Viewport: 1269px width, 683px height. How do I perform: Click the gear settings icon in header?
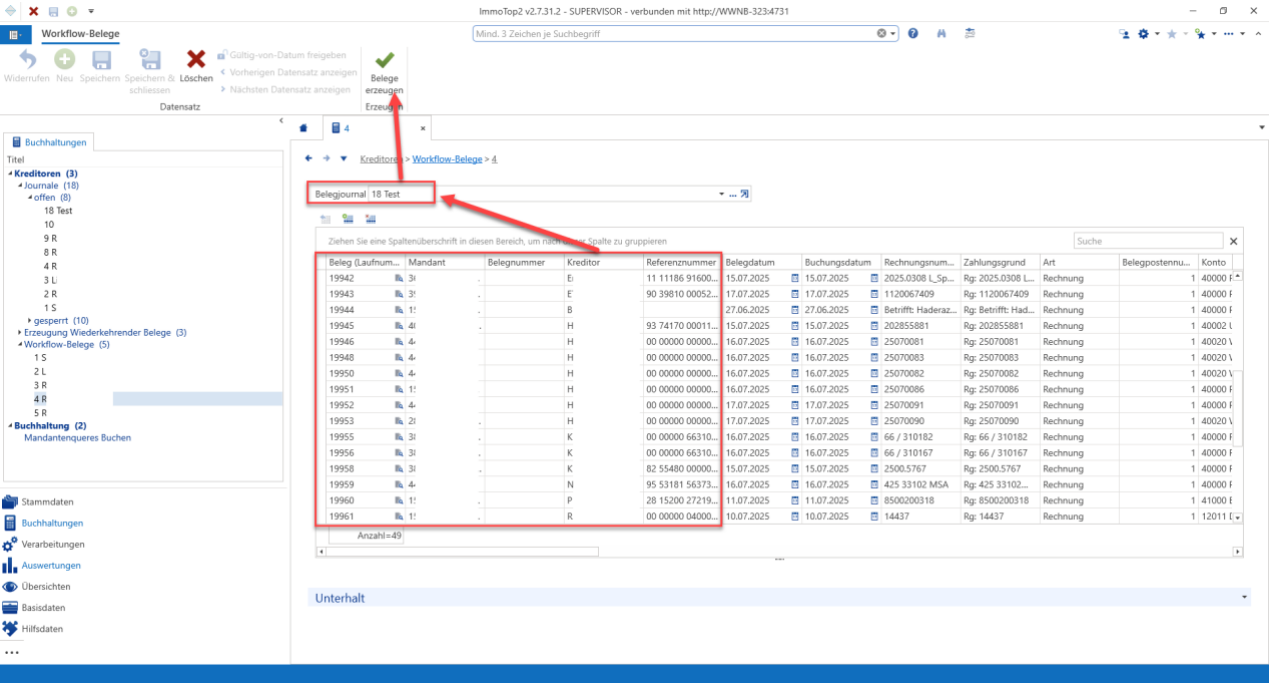(1144, 33)
